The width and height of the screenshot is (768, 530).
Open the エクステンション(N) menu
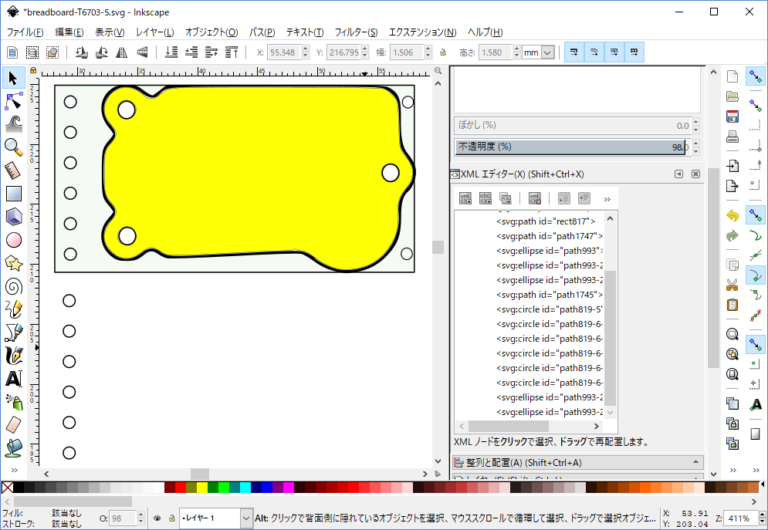pos(423,32)
